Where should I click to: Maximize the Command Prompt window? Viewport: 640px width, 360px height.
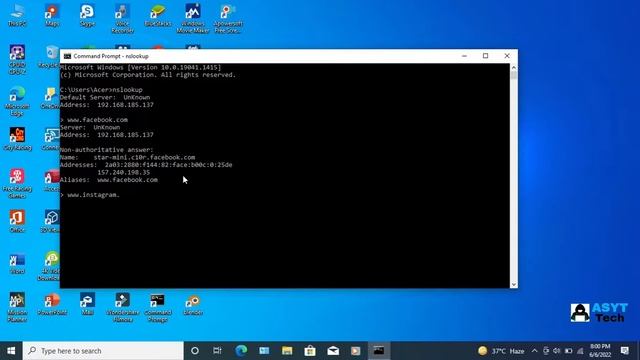click(x=485, y=56)
